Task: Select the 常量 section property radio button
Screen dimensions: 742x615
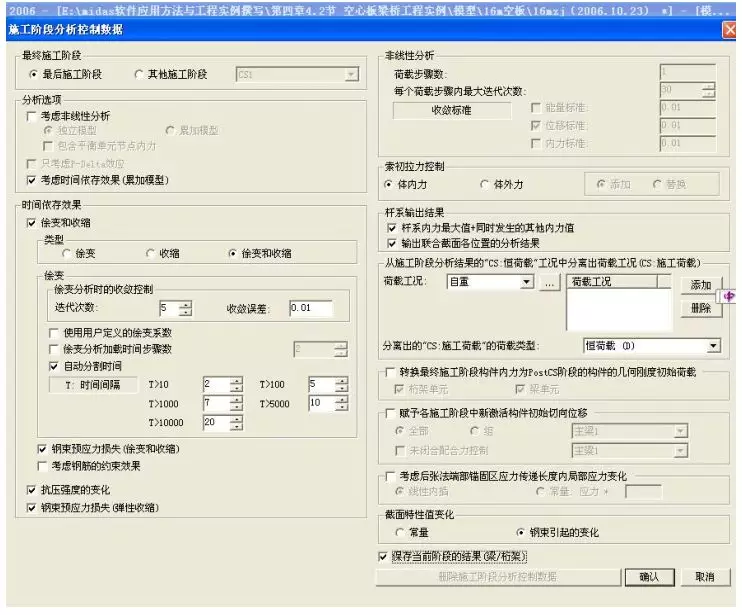Action: [400, 533]
